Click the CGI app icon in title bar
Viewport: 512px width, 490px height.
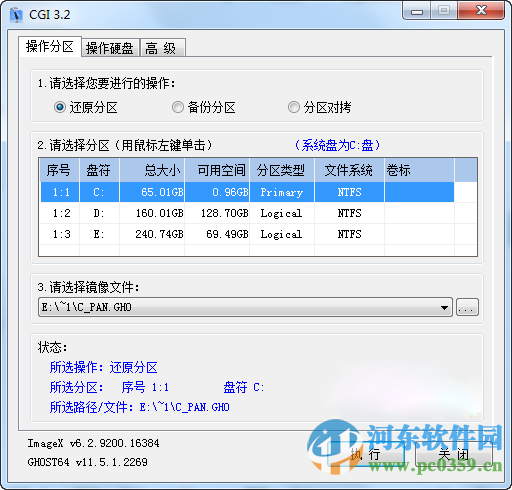(x=16, y=15)
